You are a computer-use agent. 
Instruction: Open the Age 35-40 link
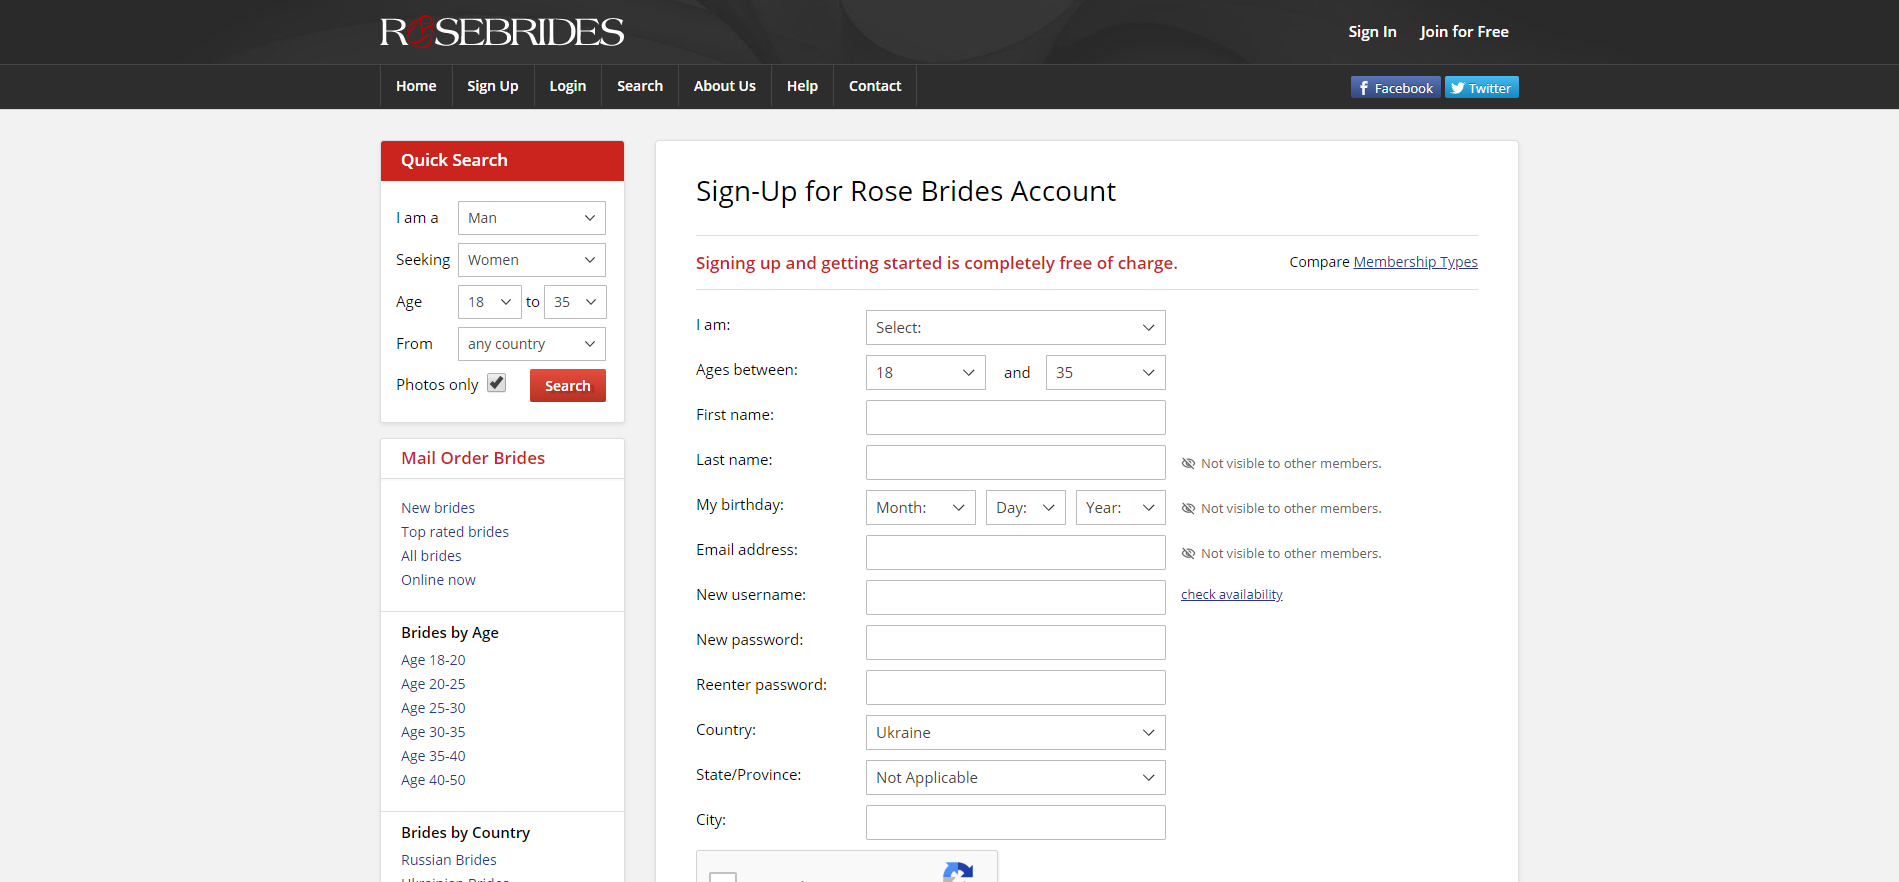(x=433, y=756)
